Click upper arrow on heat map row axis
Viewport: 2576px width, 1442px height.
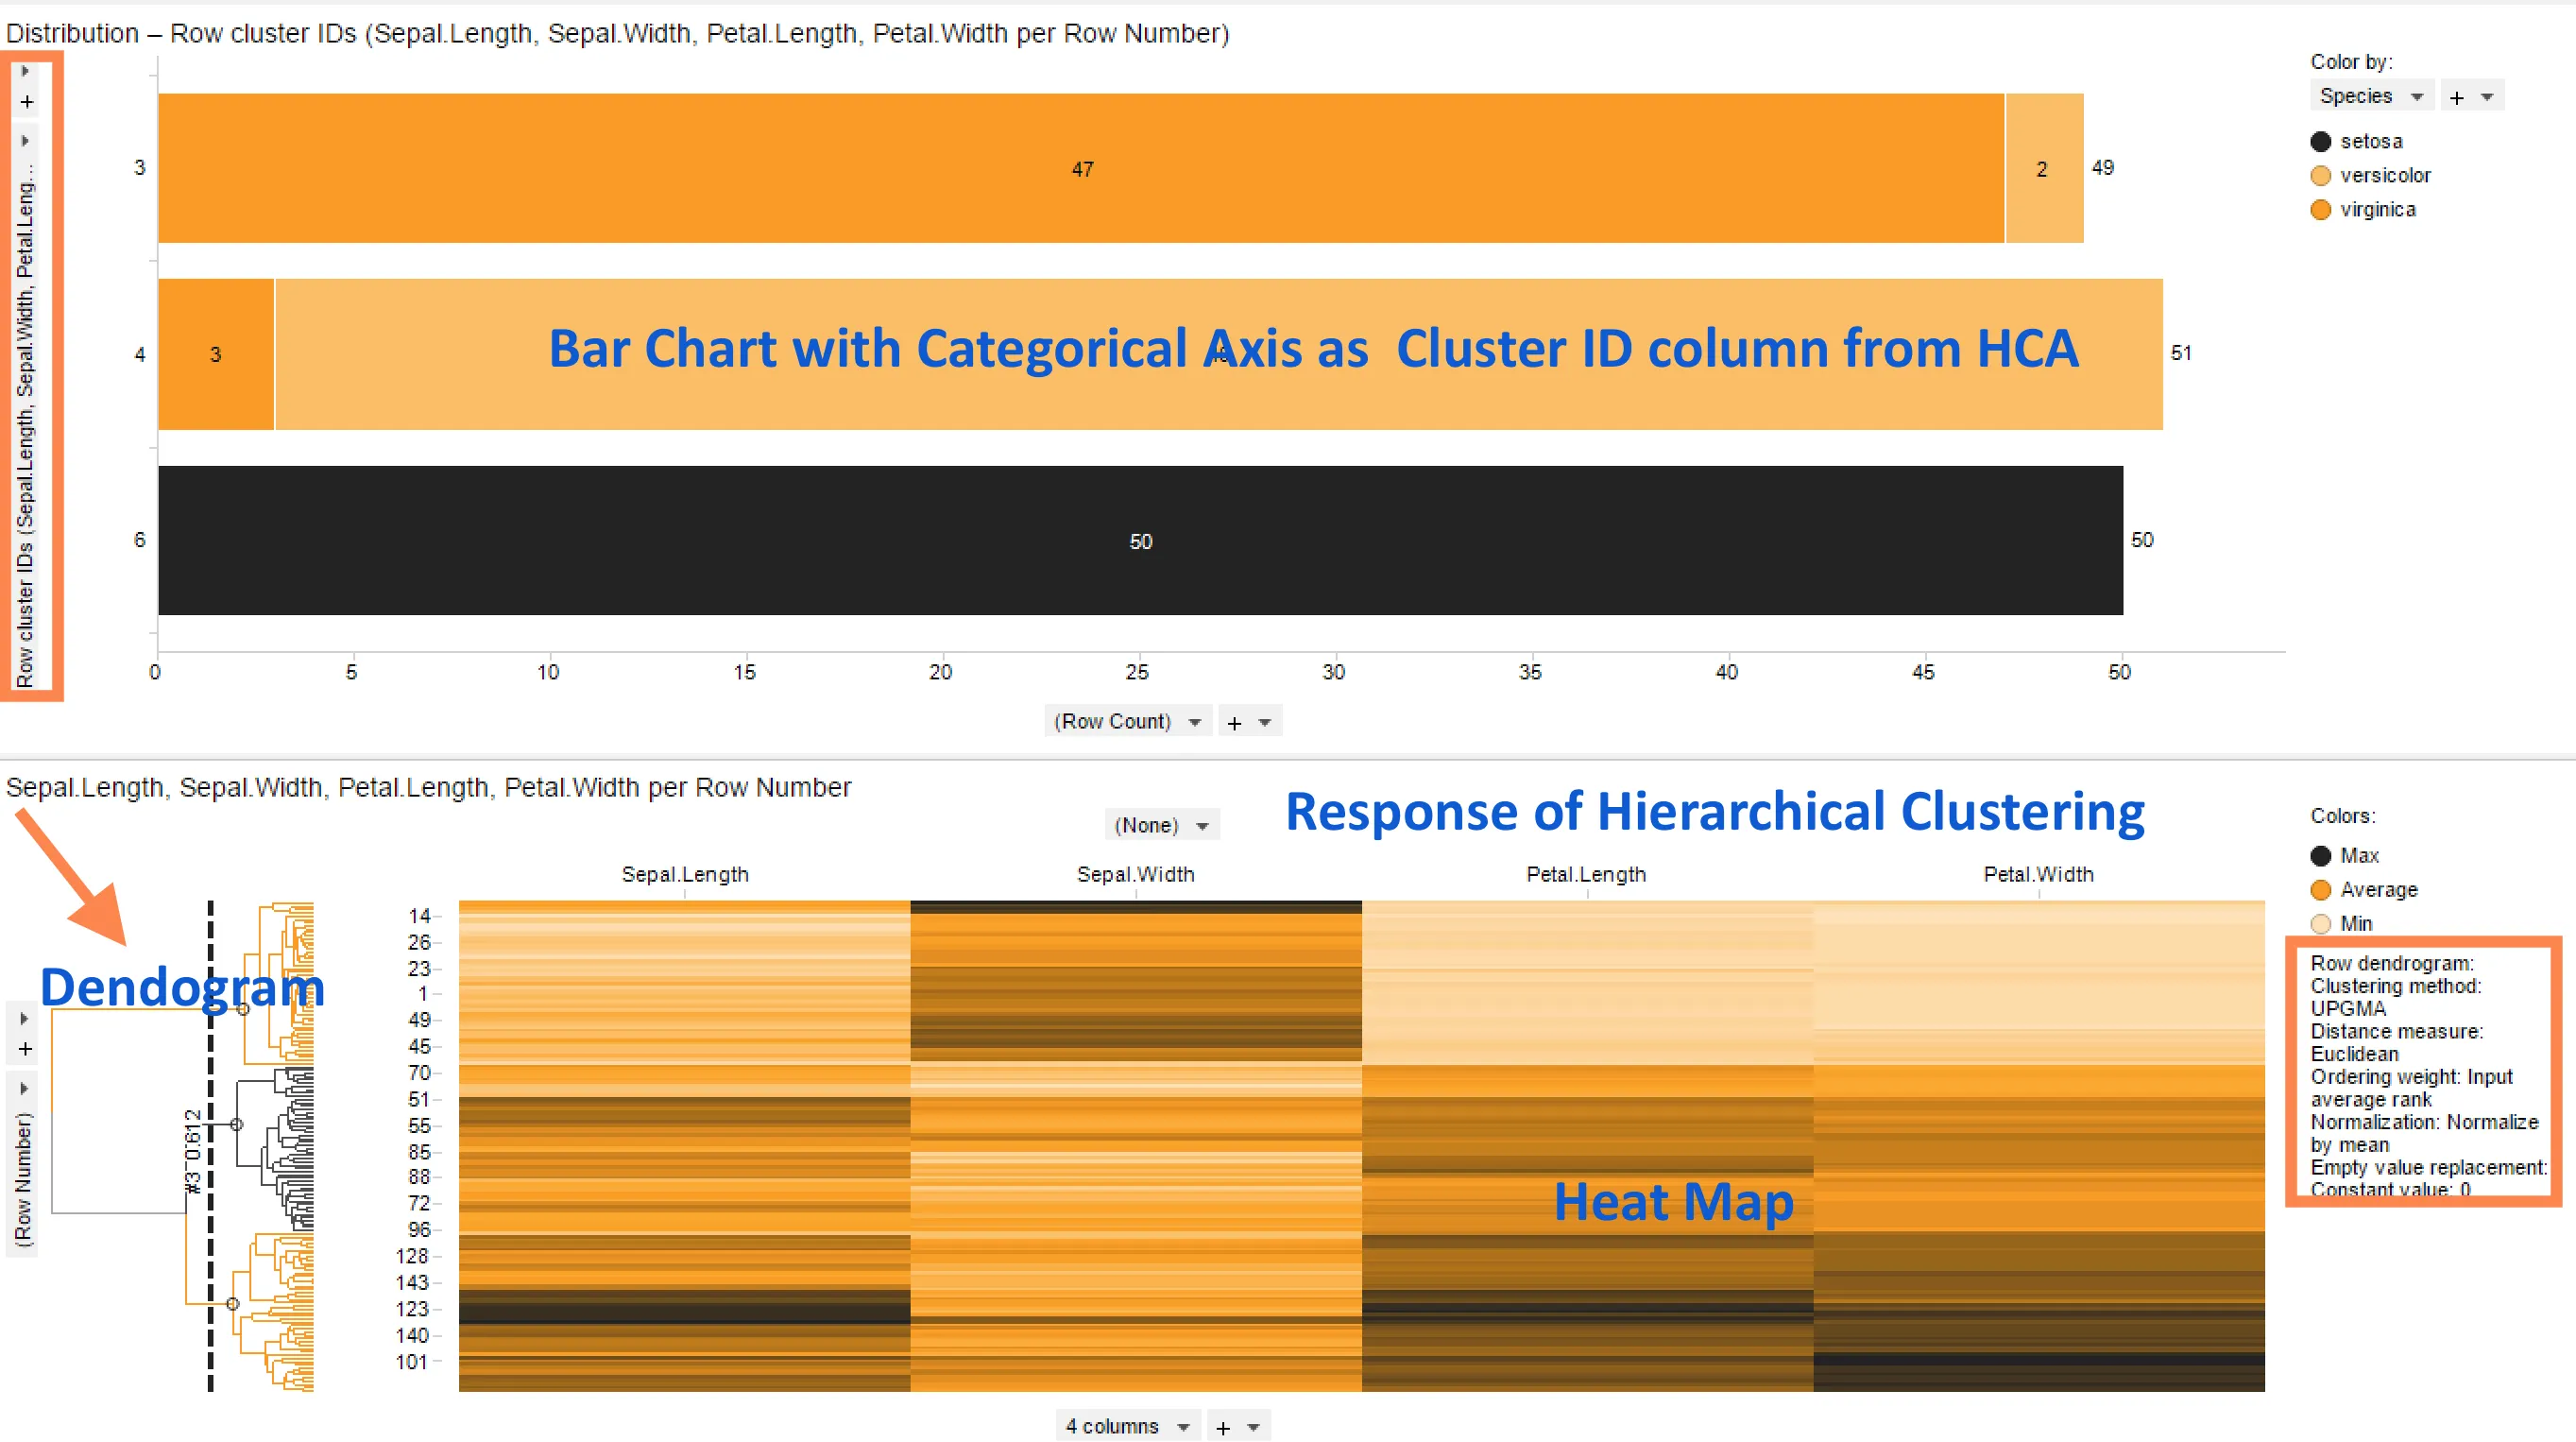[x=24, y=1019]
